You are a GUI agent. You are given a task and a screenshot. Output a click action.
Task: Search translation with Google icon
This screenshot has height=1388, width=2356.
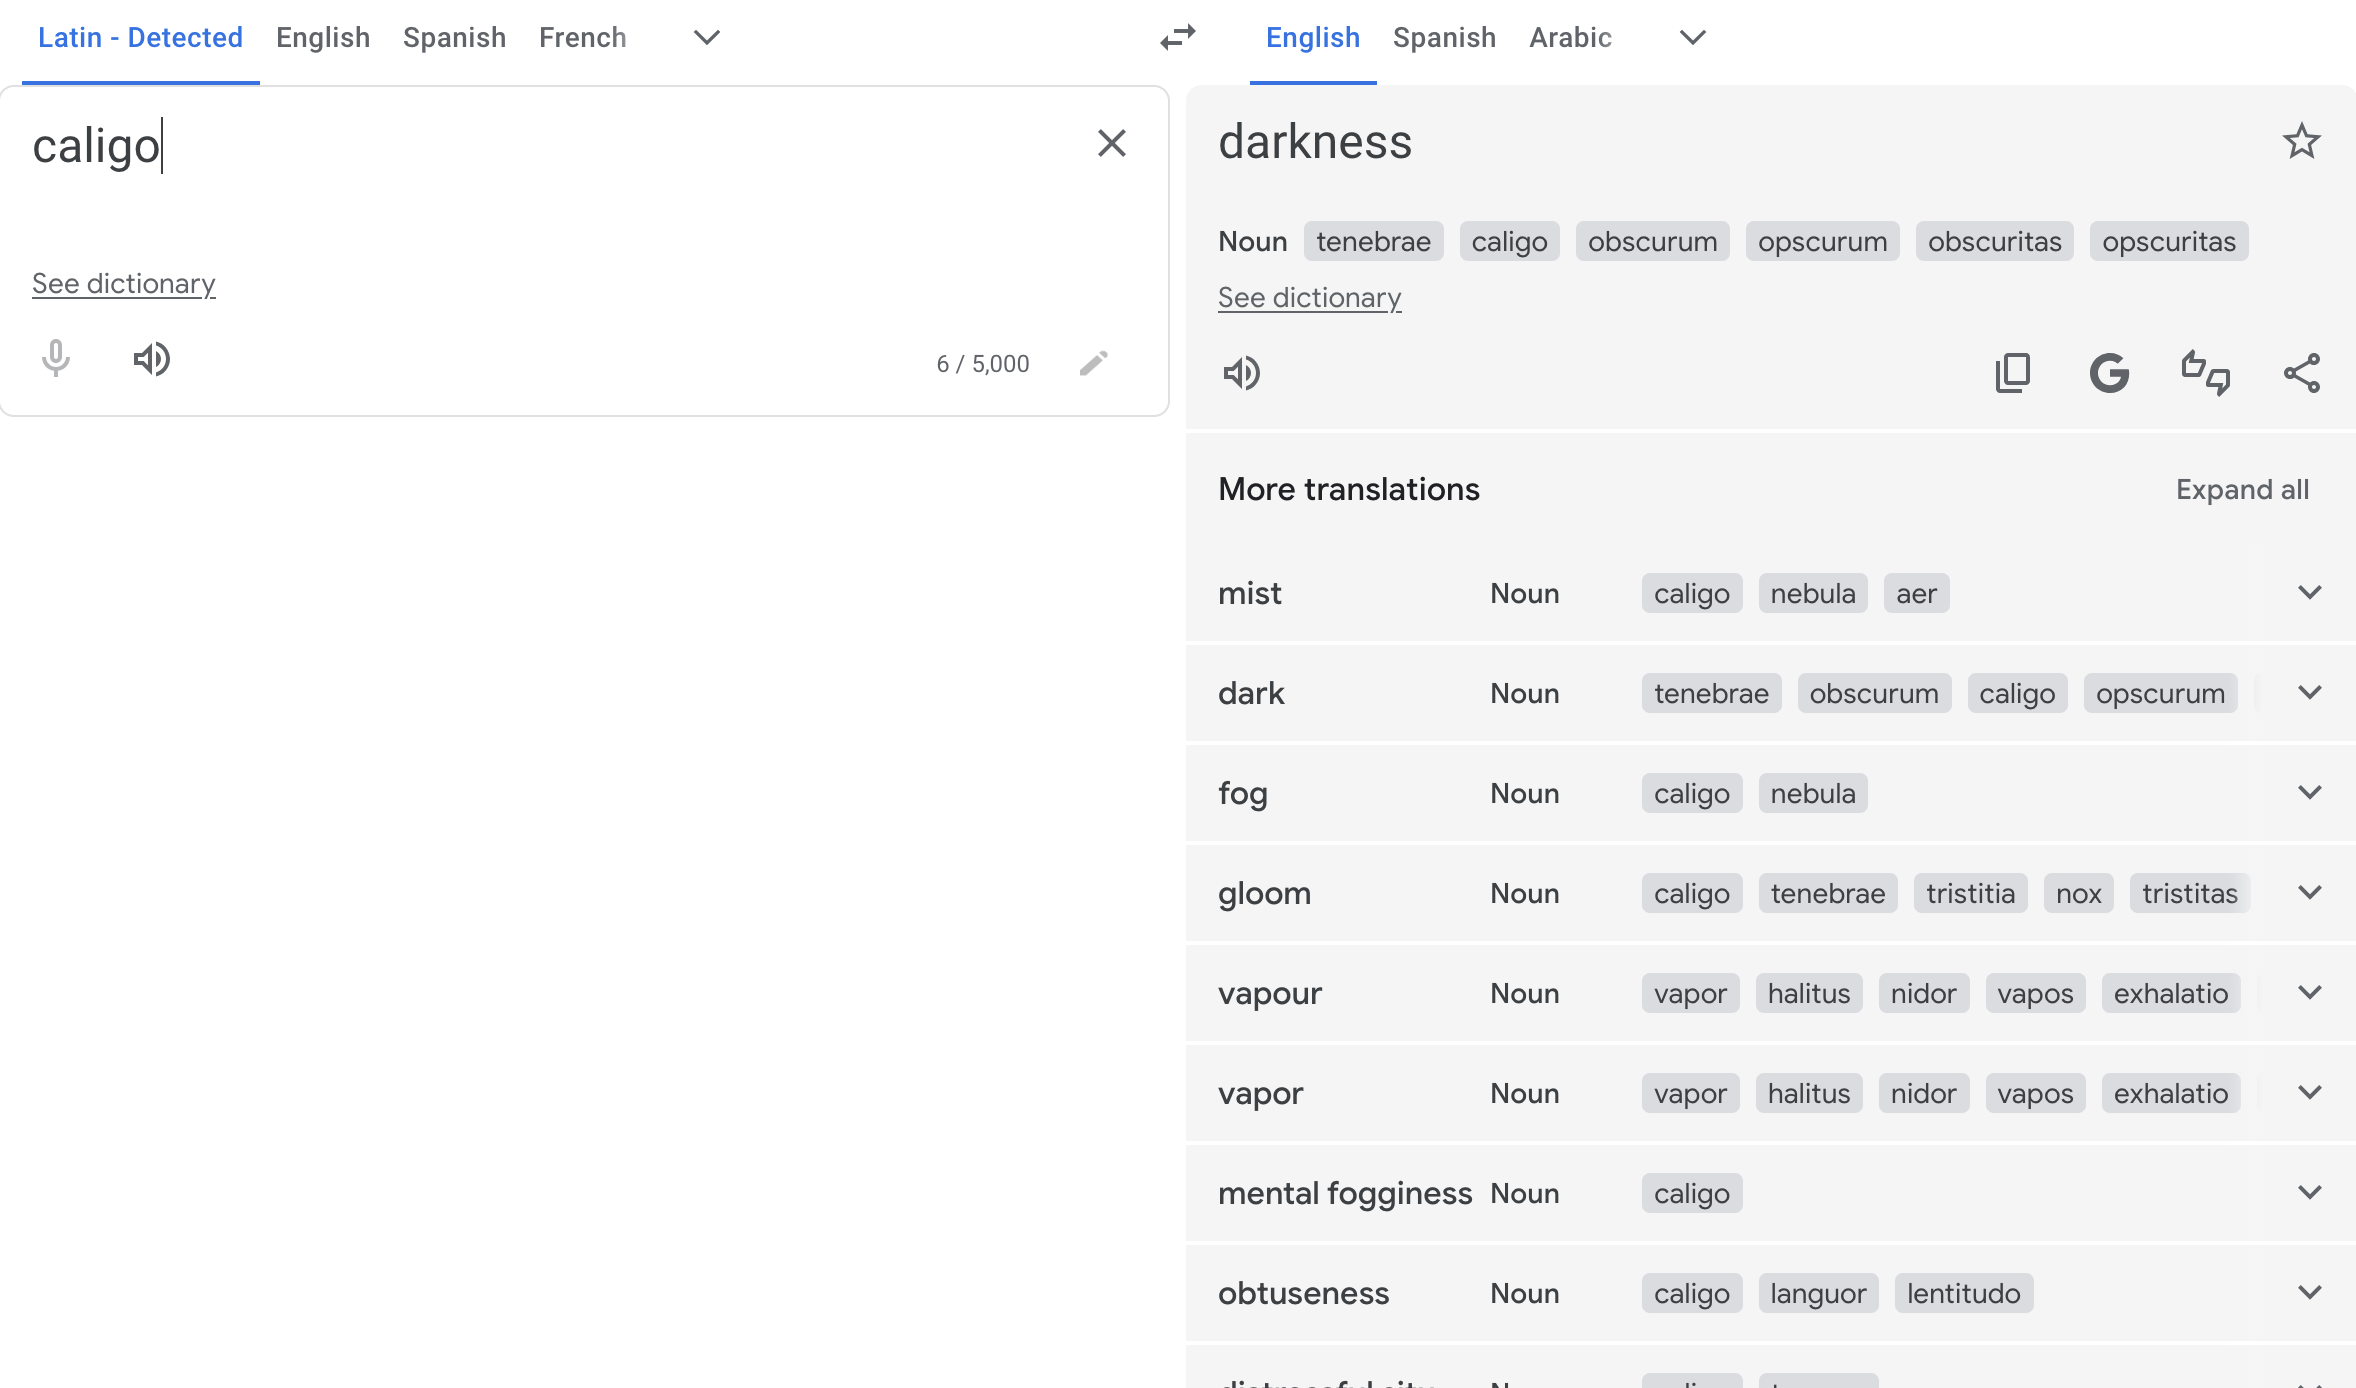point(2108,373)
